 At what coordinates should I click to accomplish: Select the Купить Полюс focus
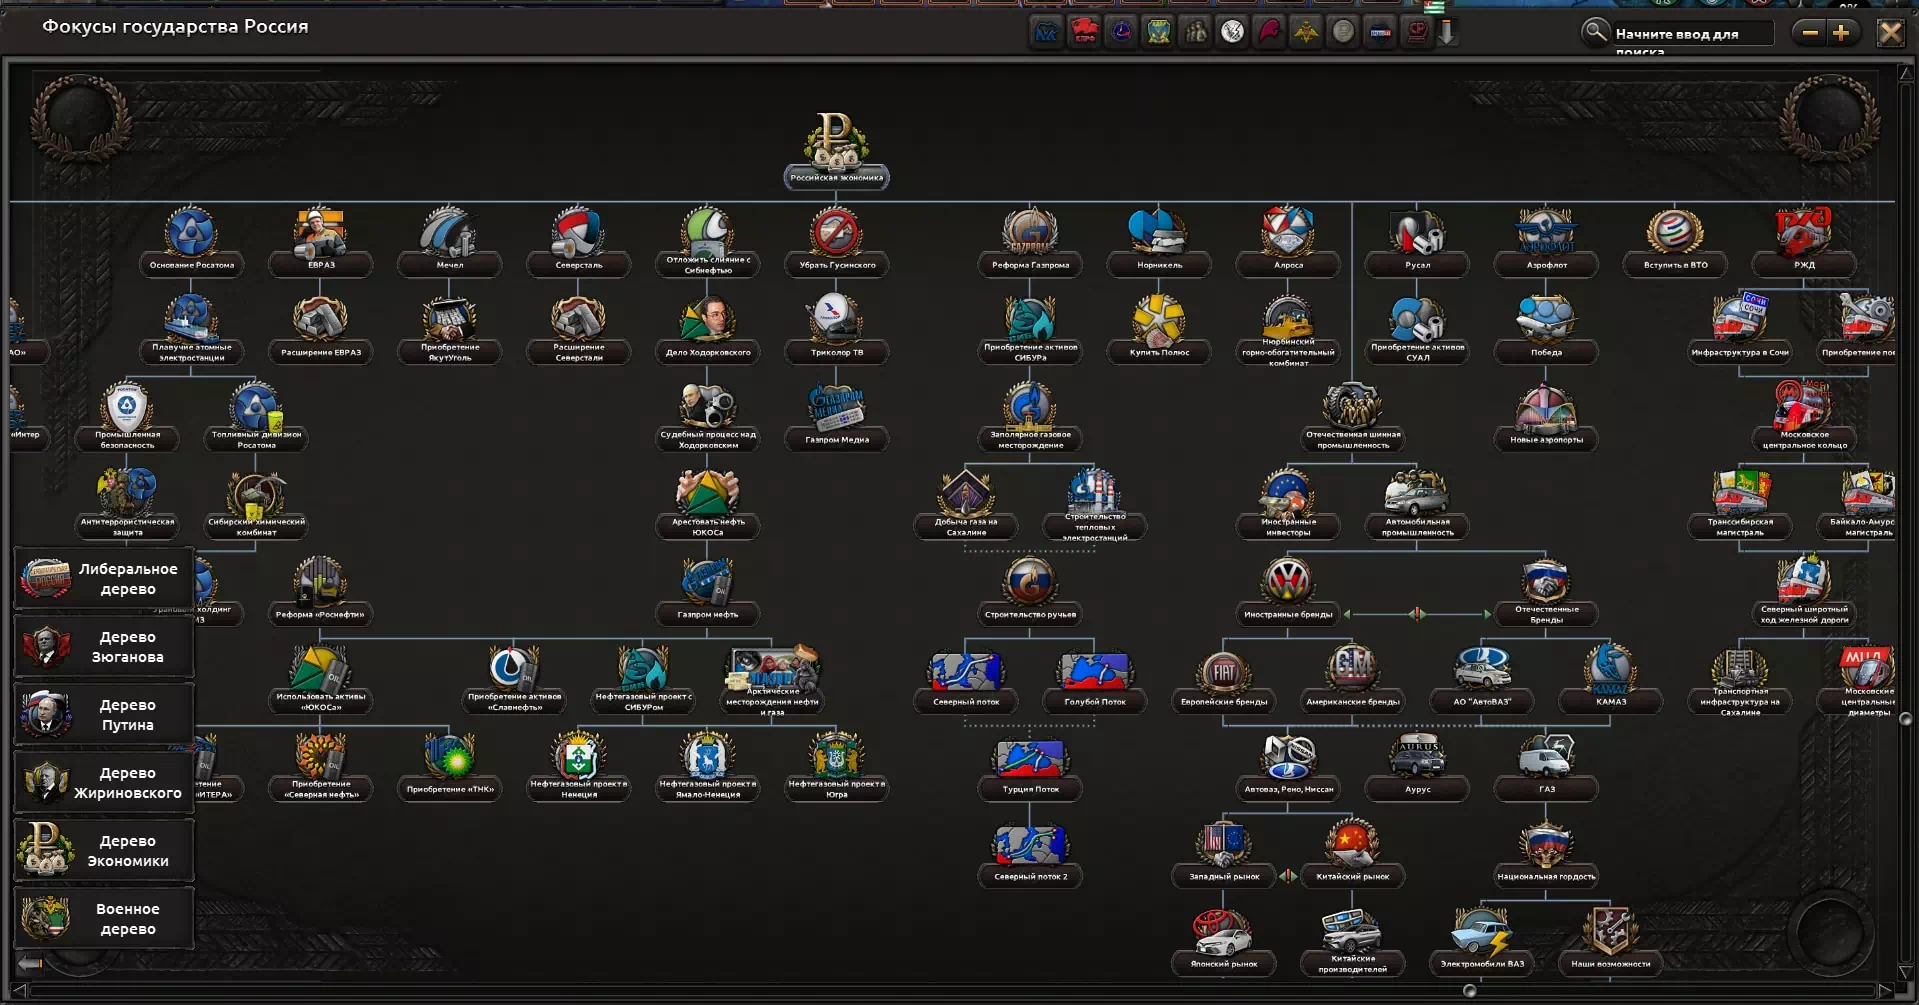click(x=1159, y=327)
